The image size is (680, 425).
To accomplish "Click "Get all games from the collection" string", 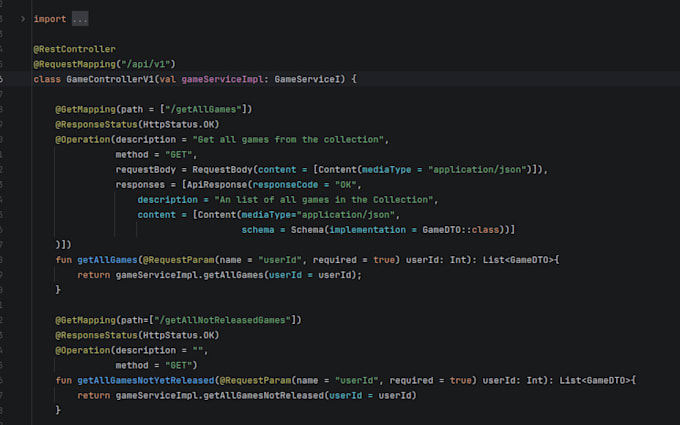I will 288,140.
